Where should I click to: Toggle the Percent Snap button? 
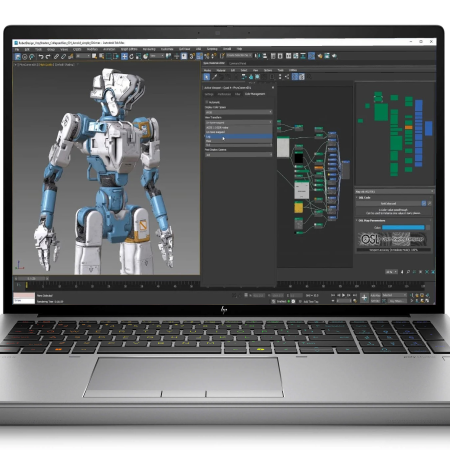click(x=206, y=56)
